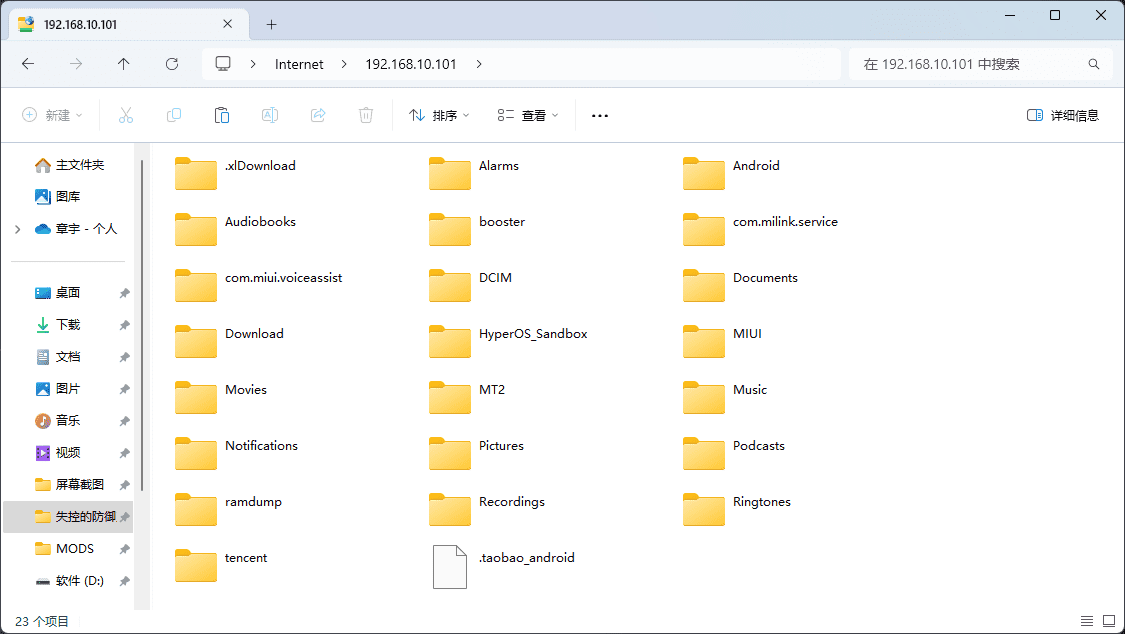Open the 查看 view dropdown
This screenshot has height=634, width=1125.
pyautogui.click(x=528, y=115)
